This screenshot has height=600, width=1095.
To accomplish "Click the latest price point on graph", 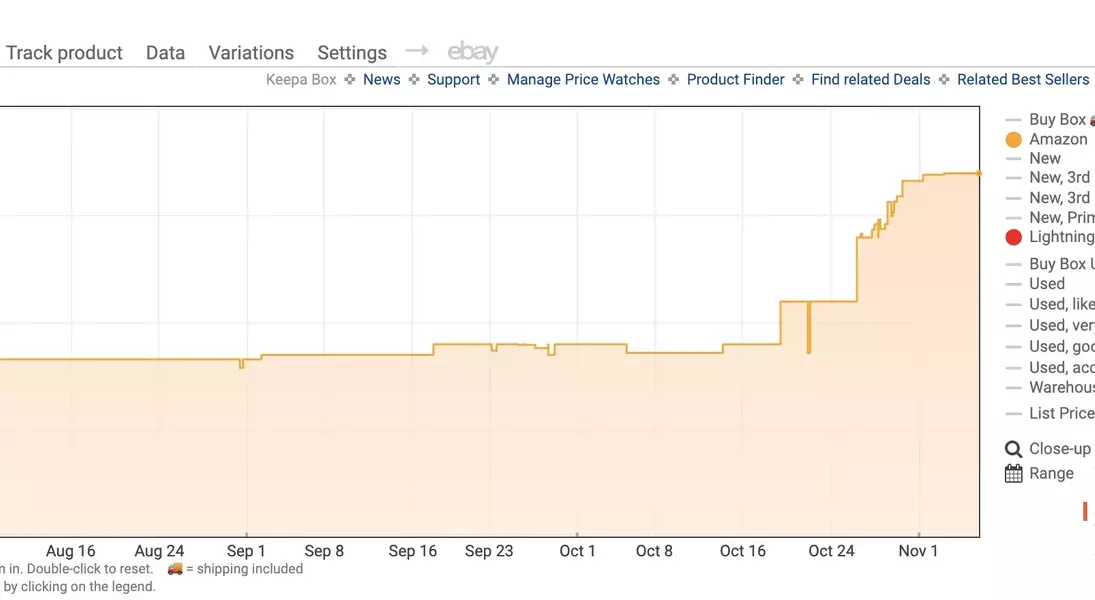I will [978, 174].
